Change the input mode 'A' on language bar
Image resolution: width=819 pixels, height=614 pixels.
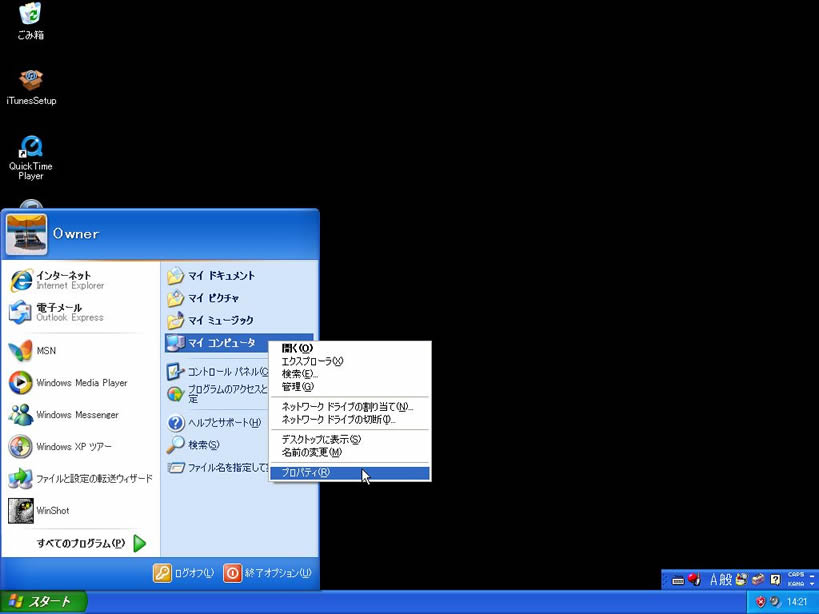(x=713, y=580)
